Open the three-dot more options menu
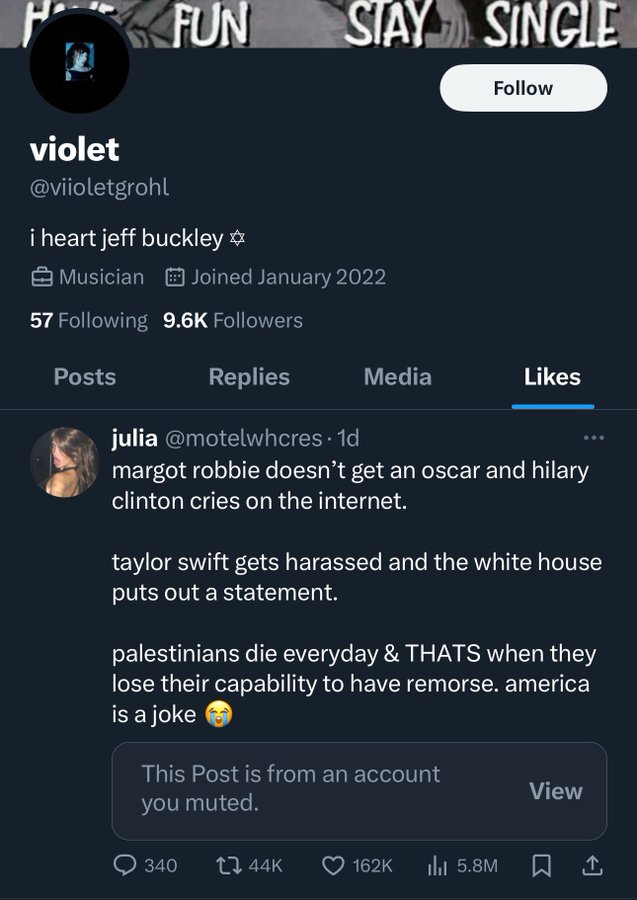637x900 pixels. click(x=593, y=437)
